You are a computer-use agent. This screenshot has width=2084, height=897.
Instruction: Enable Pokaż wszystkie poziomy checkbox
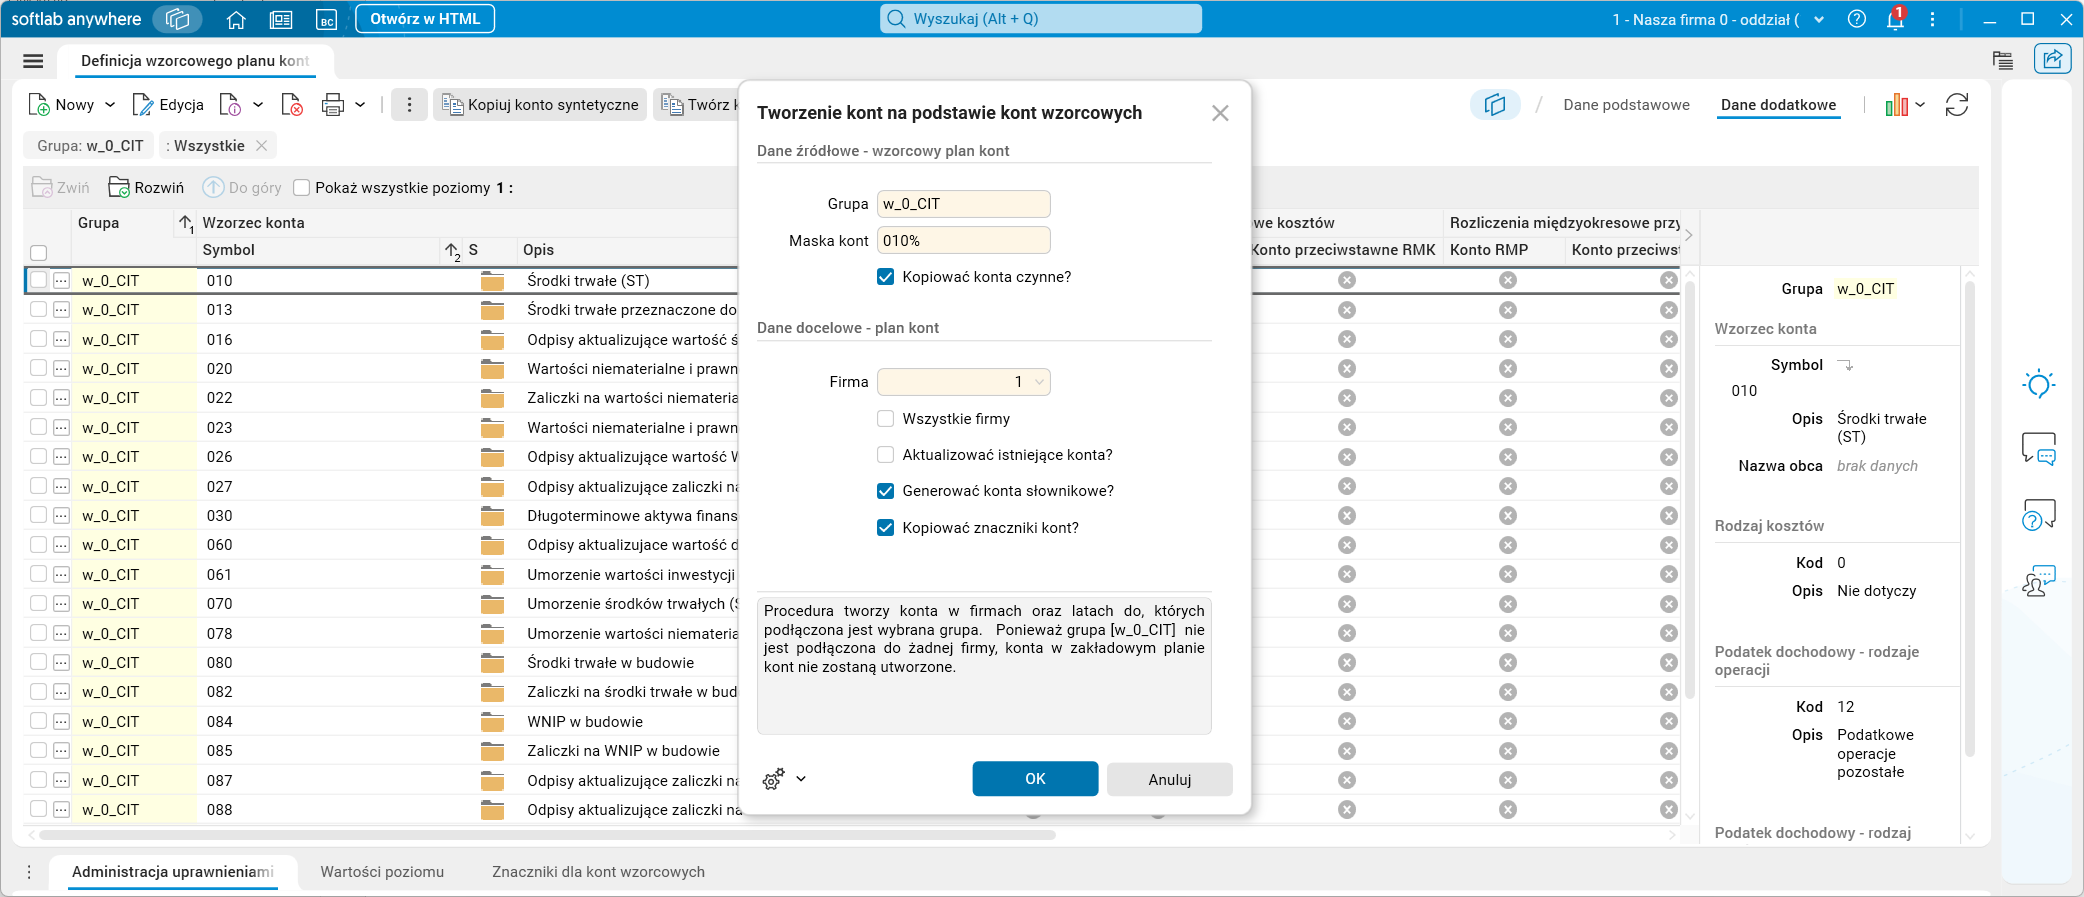coord(301,188)
